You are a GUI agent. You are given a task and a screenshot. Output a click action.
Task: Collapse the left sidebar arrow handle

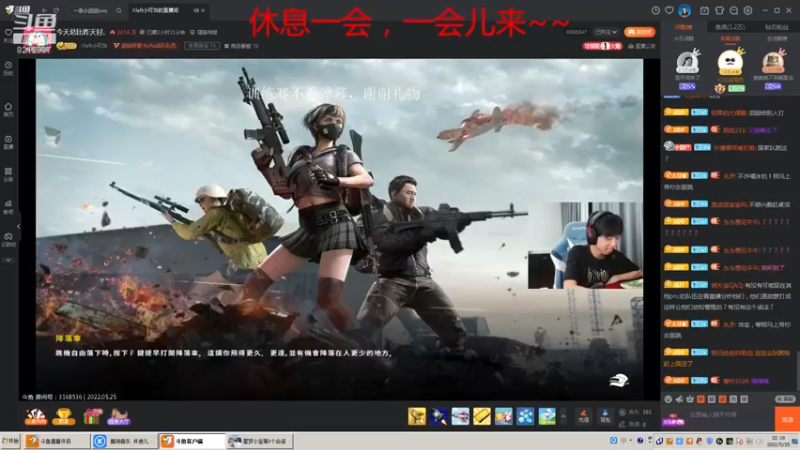pos(18,226)
